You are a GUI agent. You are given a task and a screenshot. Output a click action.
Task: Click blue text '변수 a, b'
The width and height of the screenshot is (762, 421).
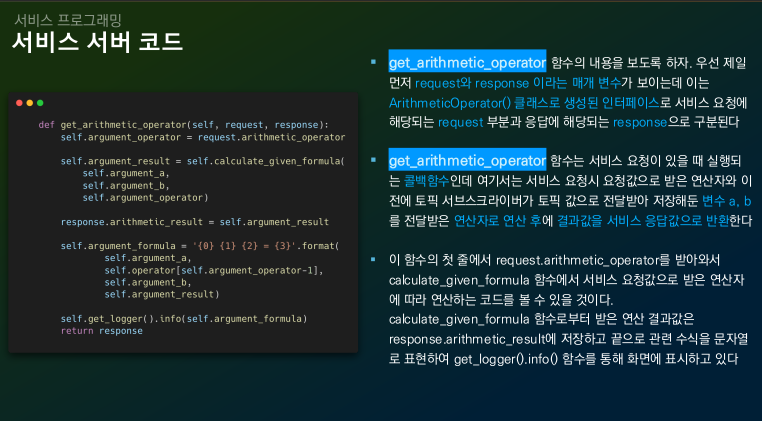(x=727, y=201)
